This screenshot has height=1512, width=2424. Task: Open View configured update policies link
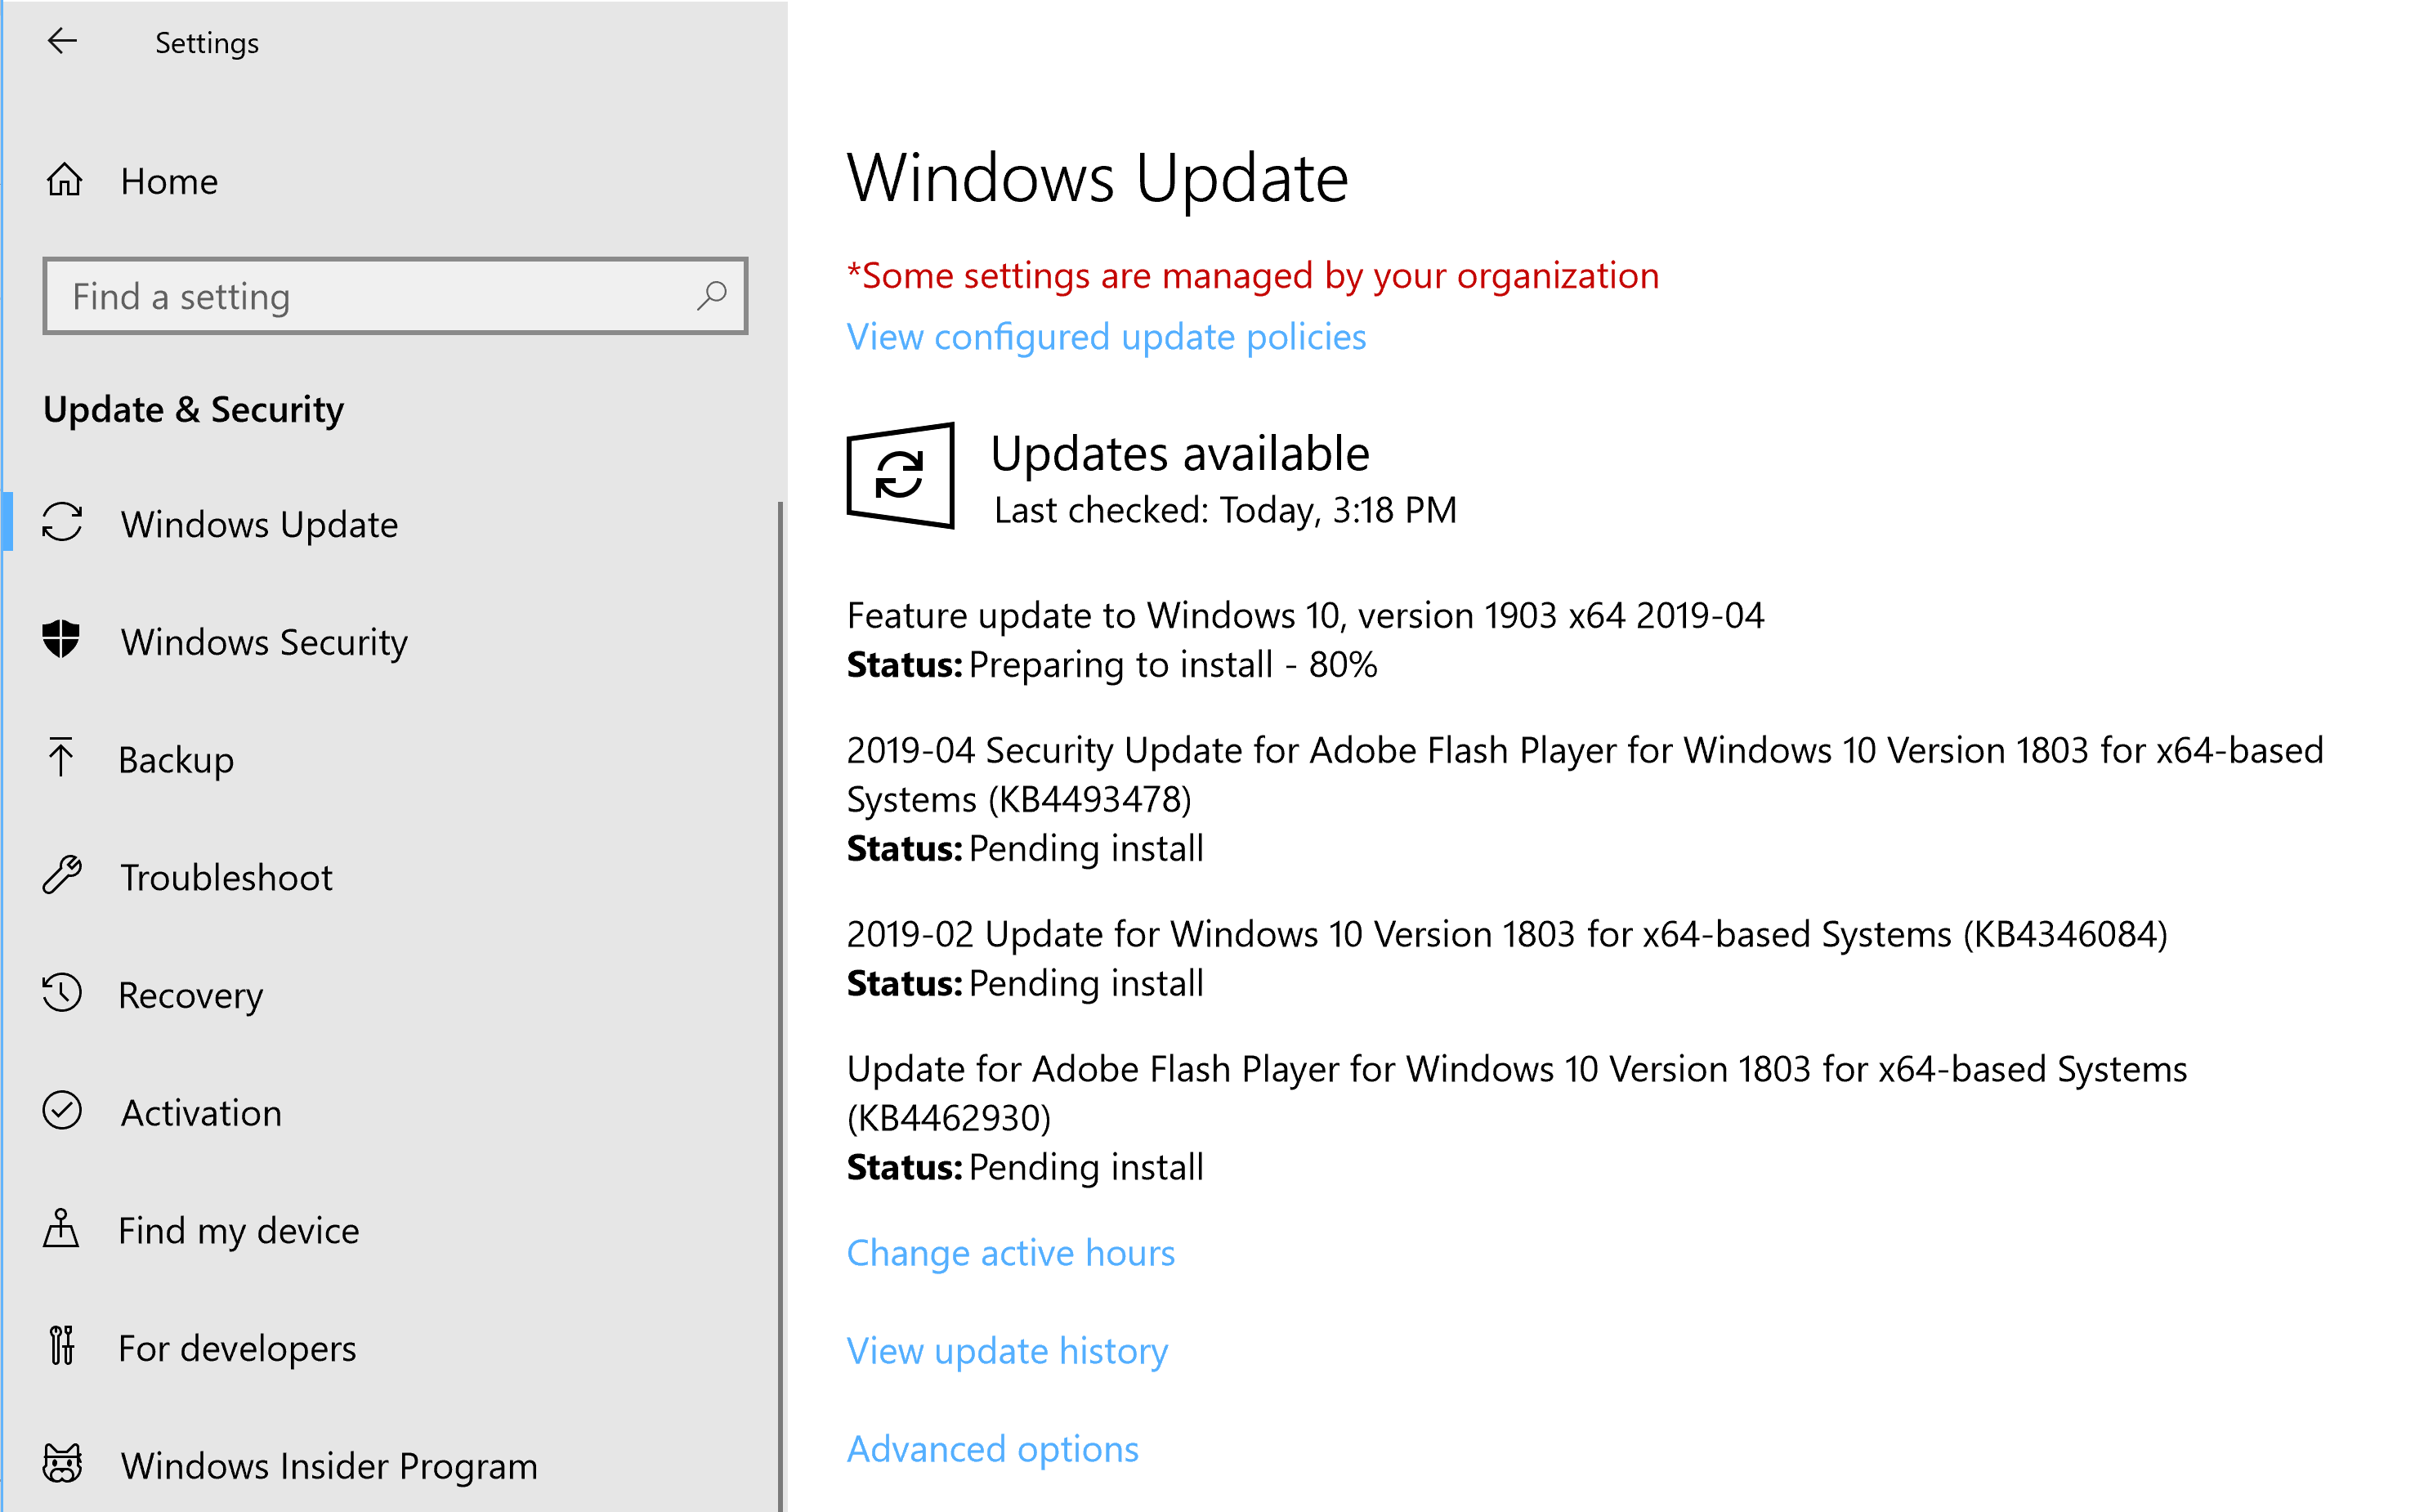coord(1106,337)
